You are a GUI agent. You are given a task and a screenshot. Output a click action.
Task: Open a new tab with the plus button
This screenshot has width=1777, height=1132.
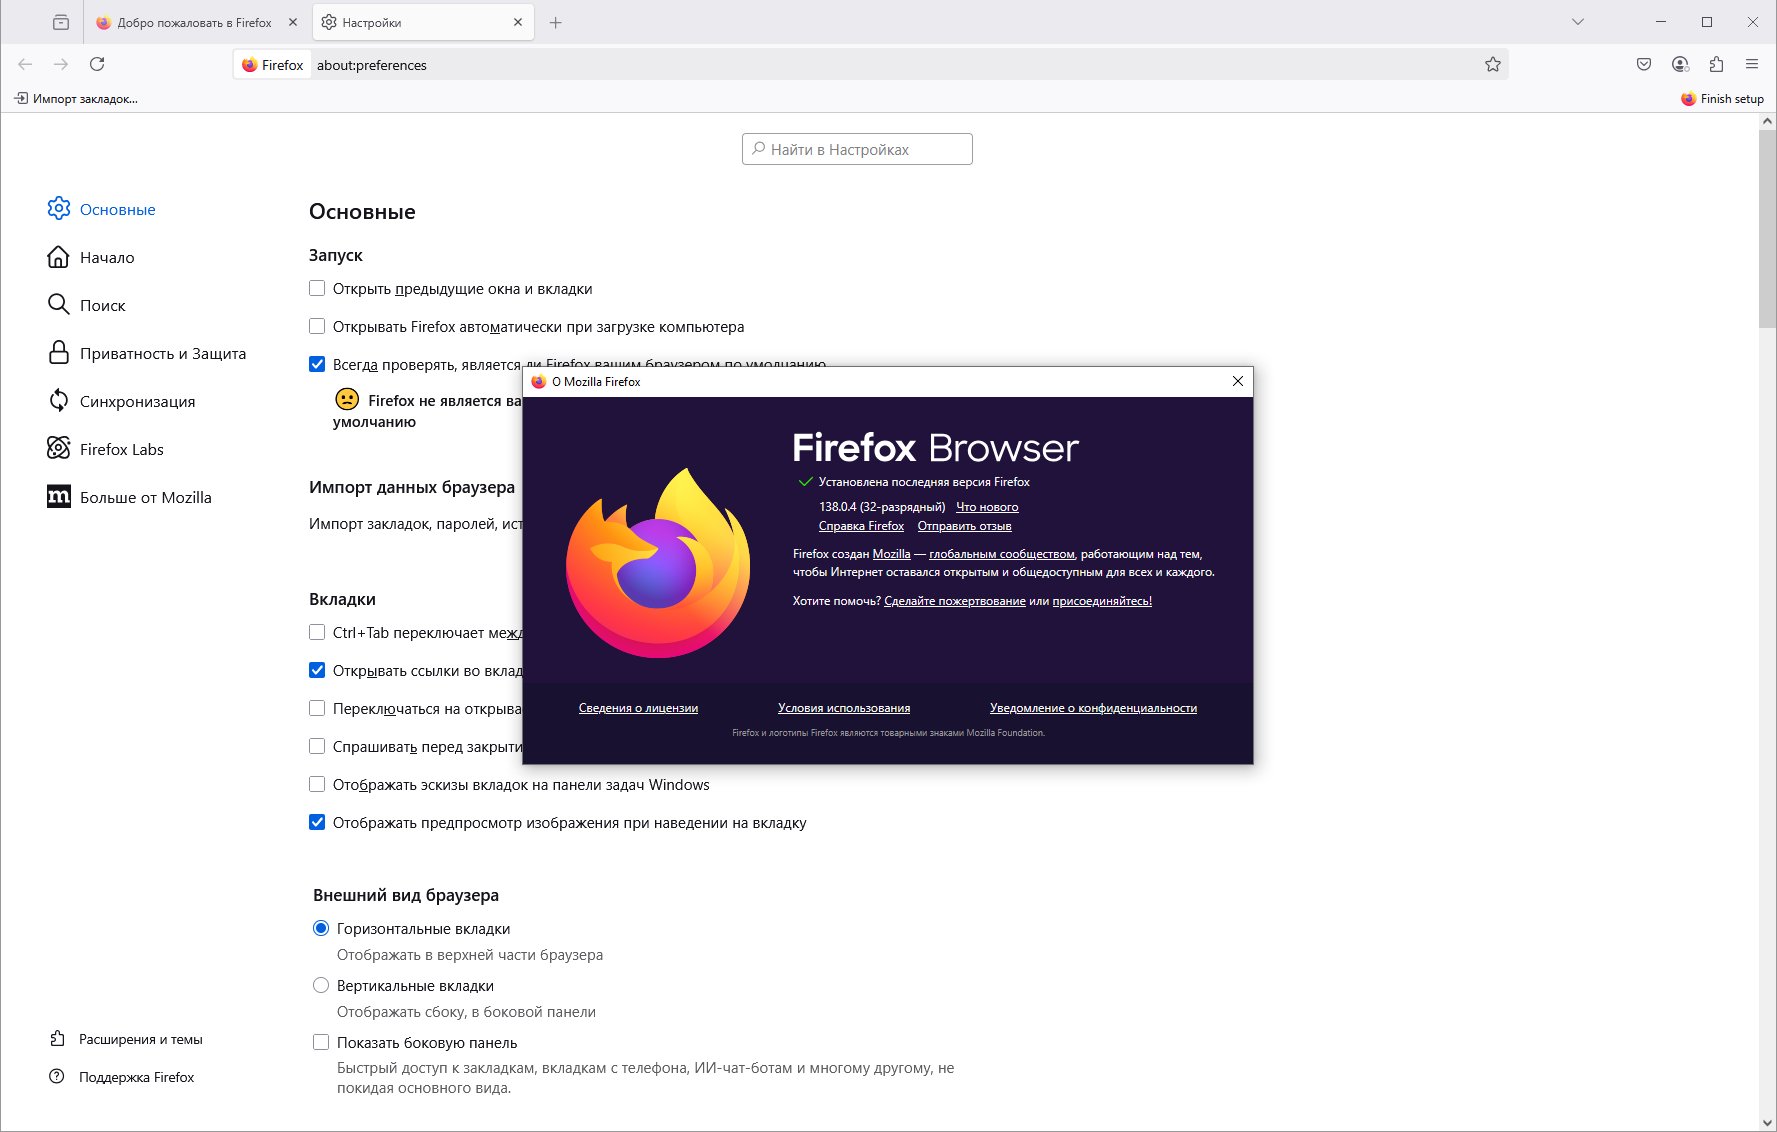coord(556,22)
